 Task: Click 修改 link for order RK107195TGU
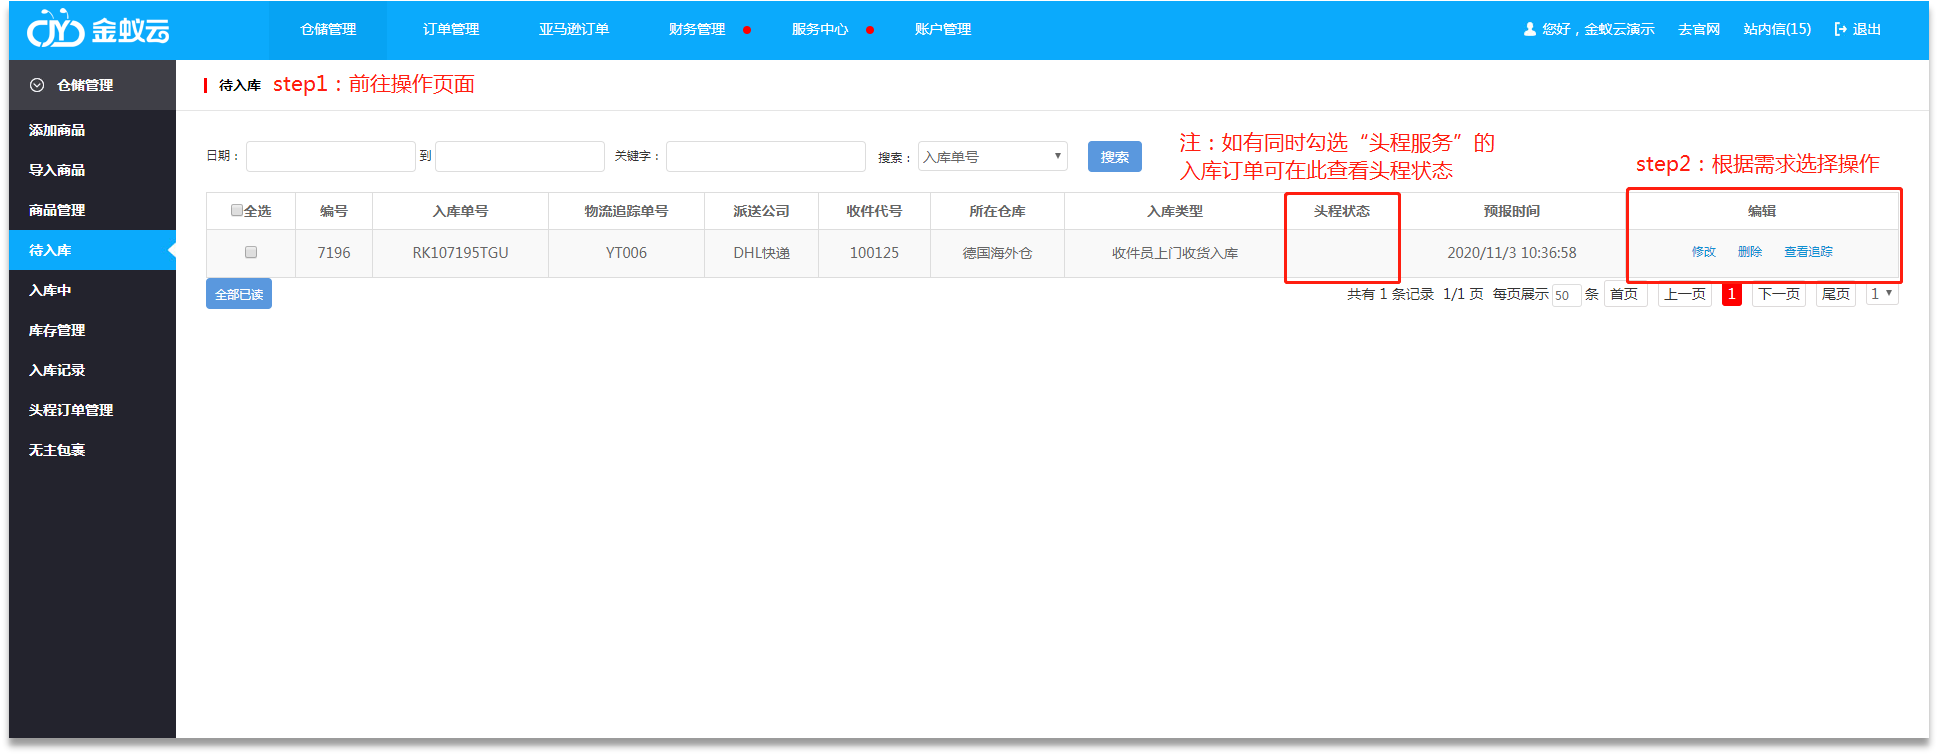1703,252
